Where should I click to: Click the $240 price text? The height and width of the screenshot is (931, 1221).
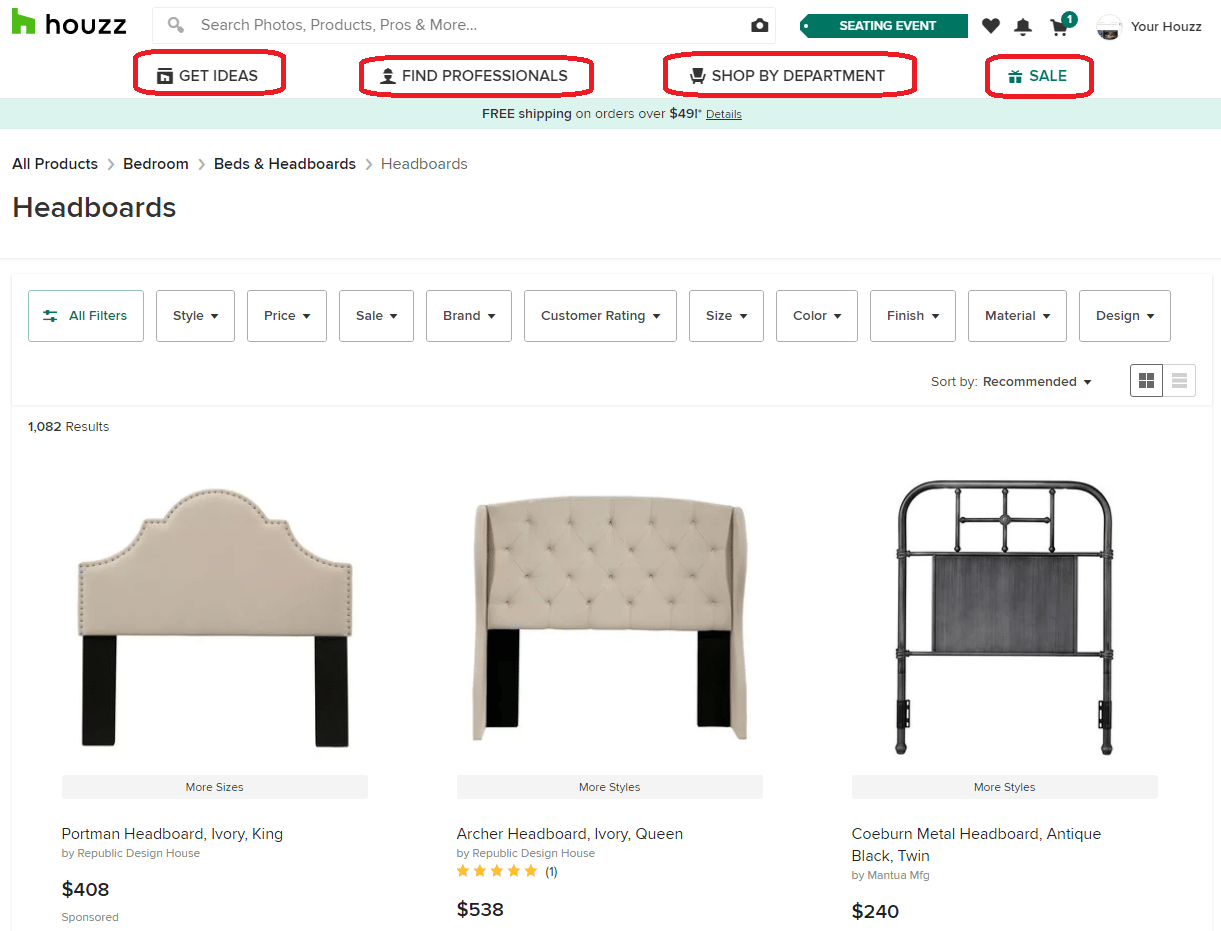tap(875, 911)
